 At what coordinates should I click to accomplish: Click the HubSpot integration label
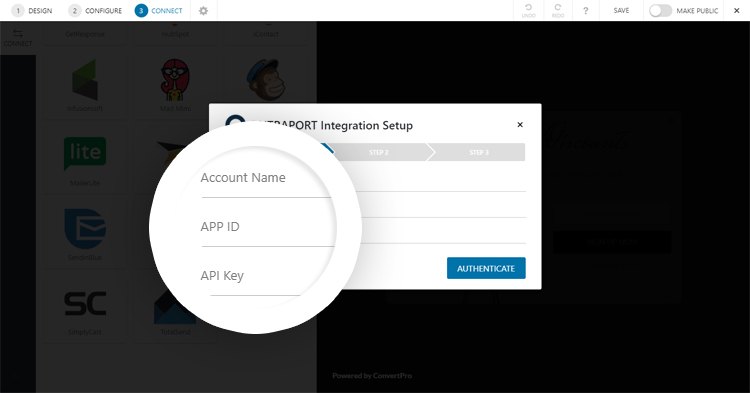click(x=176, y=34)
